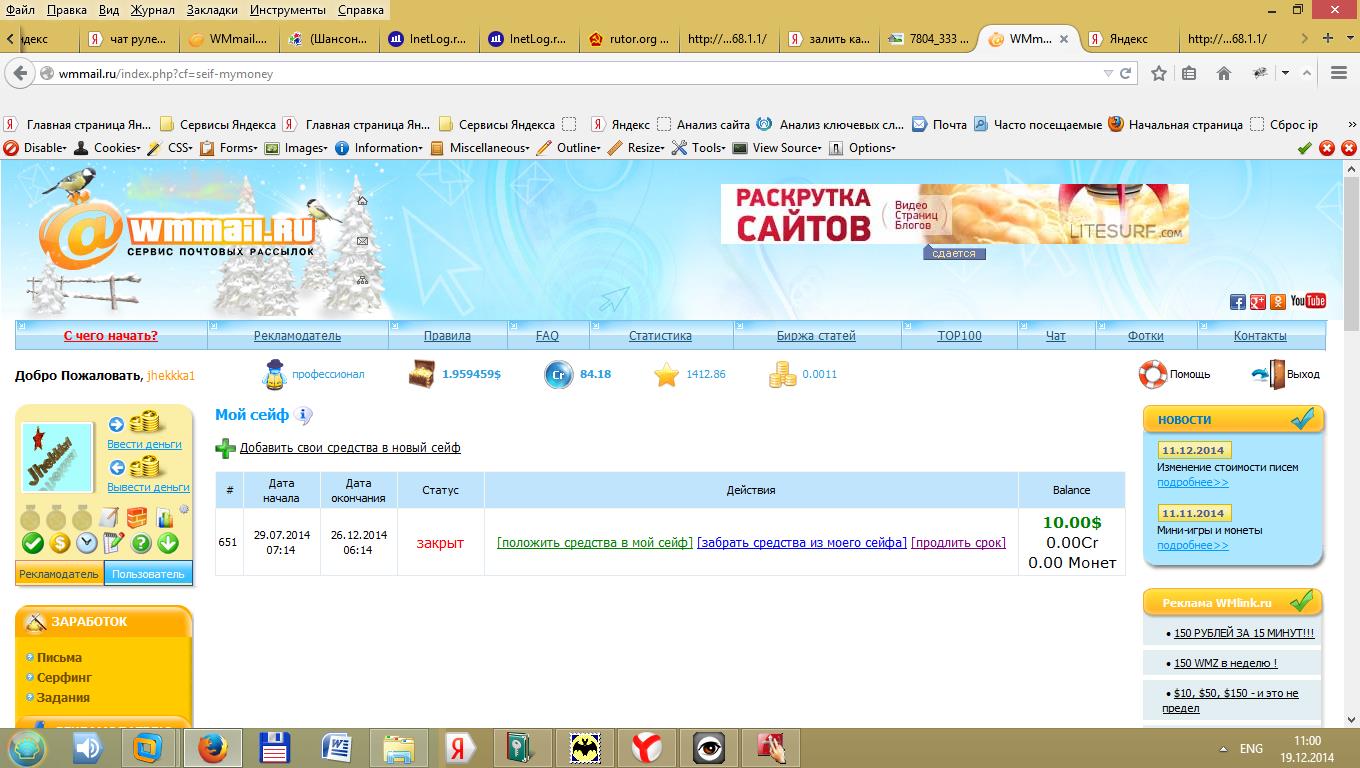The width and height of the screenshot is (1360, 768).
Task: Open the Ввести деньги link
Action: click(145, 444)
